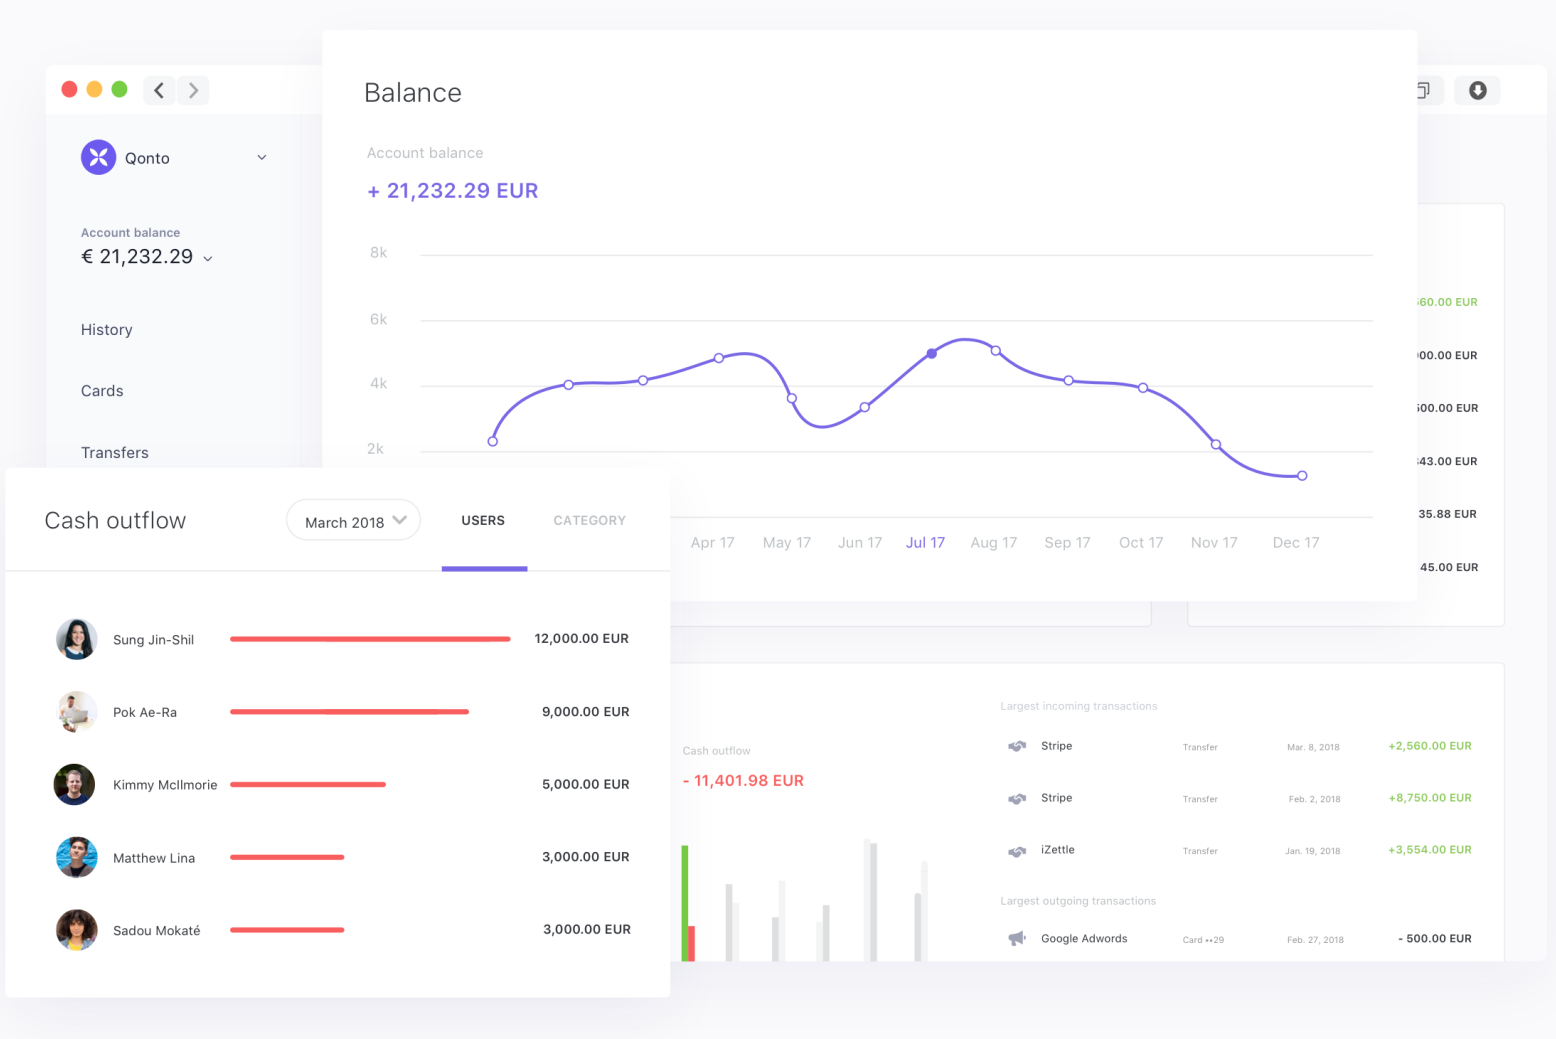The width and height of the screenshot is (1556, 1039).
Task: Select the Jun 17 axis label
Action: coord(860,543)
